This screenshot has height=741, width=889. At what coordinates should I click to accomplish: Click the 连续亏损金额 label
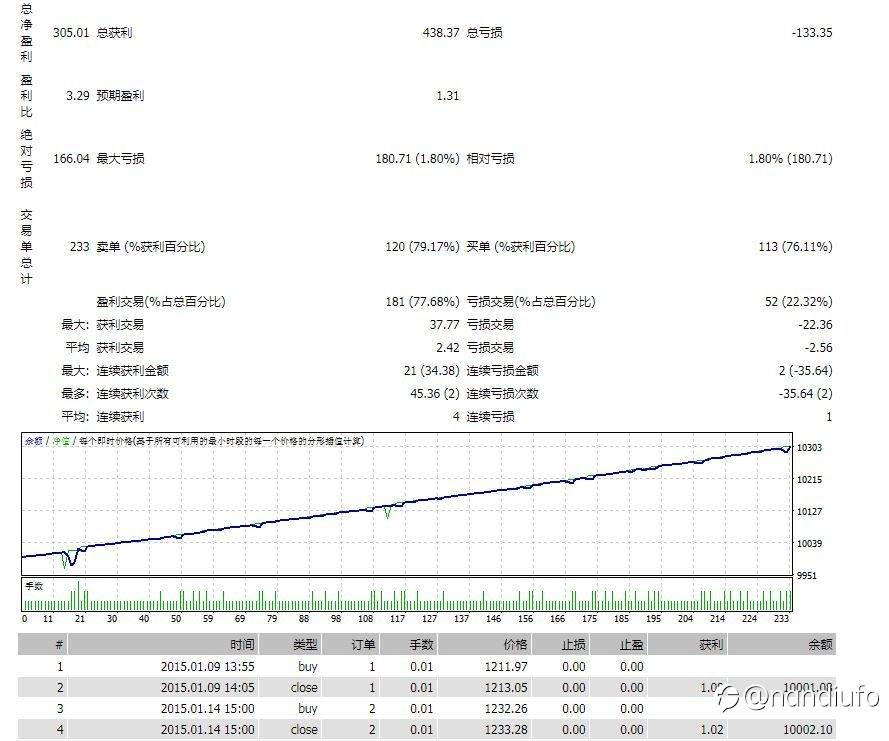pyautogui.click(x=502, y=371)
